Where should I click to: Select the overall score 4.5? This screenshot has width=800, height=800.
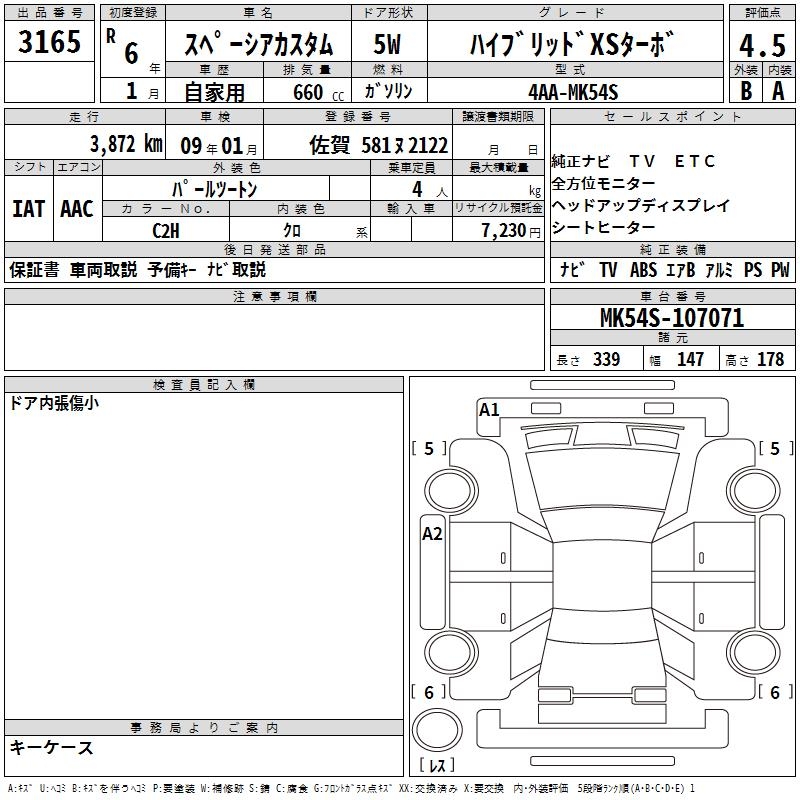762,45
